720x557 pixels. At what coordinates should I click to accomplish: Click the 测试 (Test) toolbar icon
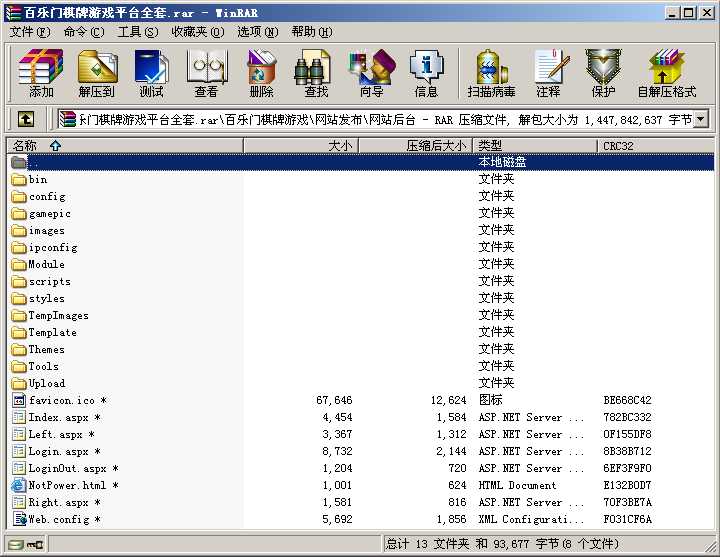152,73
